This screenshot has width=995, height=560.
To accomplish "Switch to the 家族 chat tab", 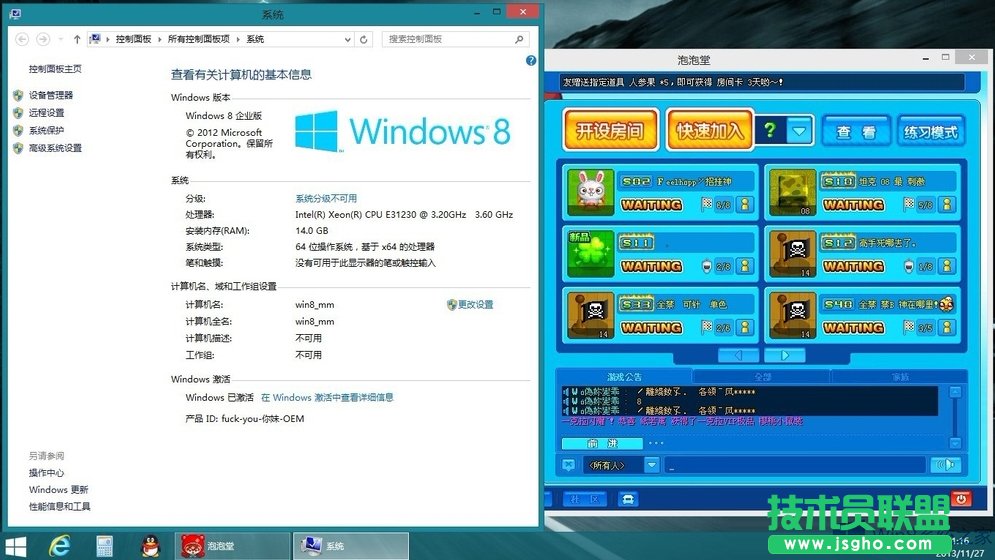I will tap(900, 377).
